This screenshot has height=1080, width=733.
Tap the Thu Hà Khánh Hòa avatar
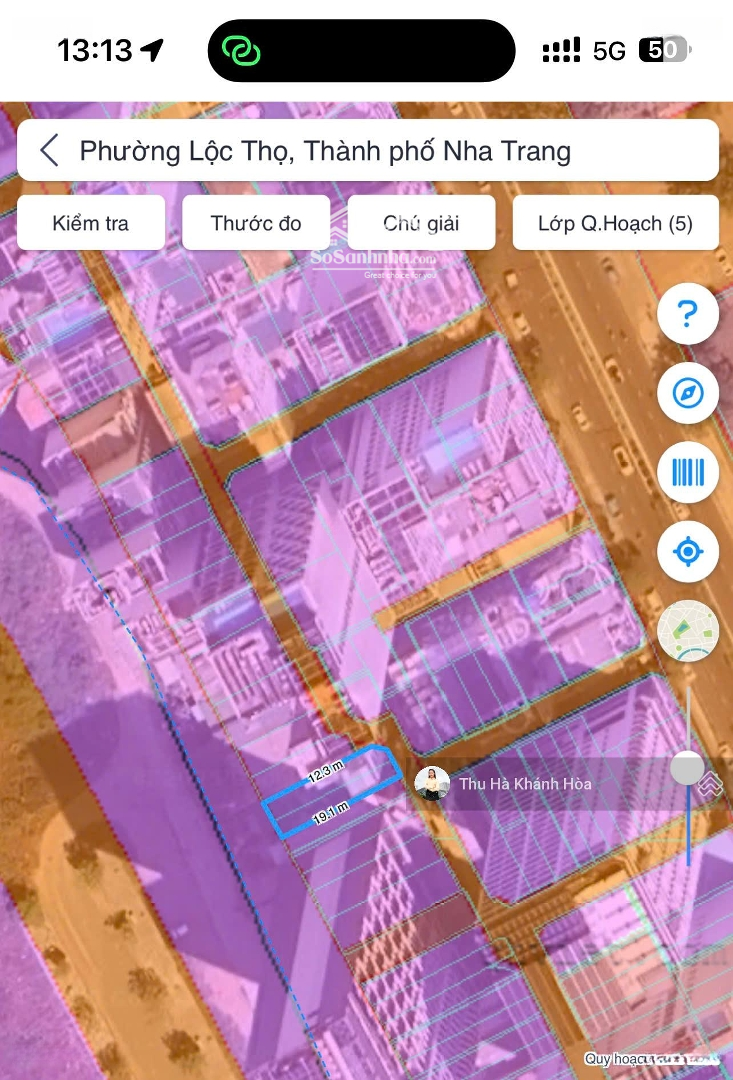click(x=432, y=783)
